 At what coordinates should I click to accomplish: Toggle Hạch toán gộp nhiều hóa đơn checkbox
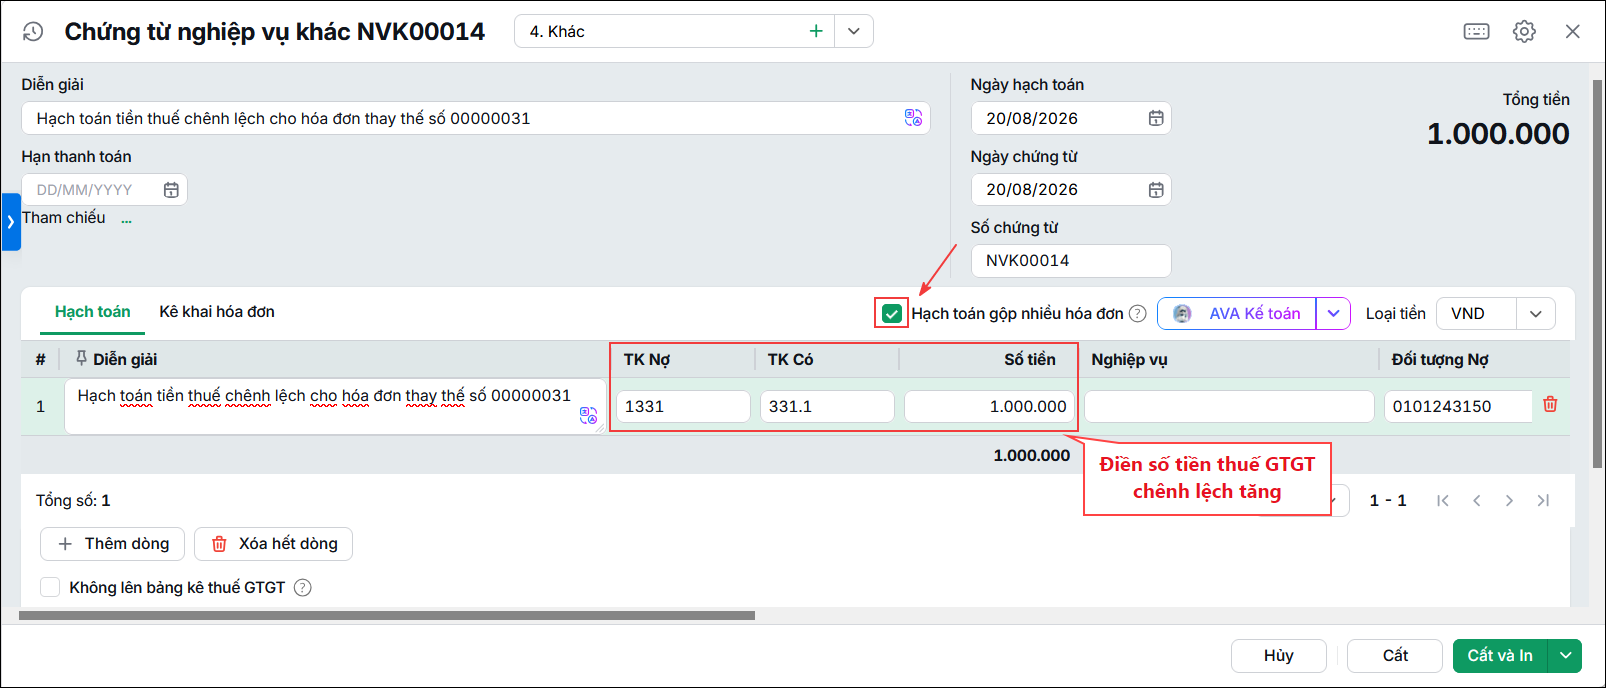point(892,314)
